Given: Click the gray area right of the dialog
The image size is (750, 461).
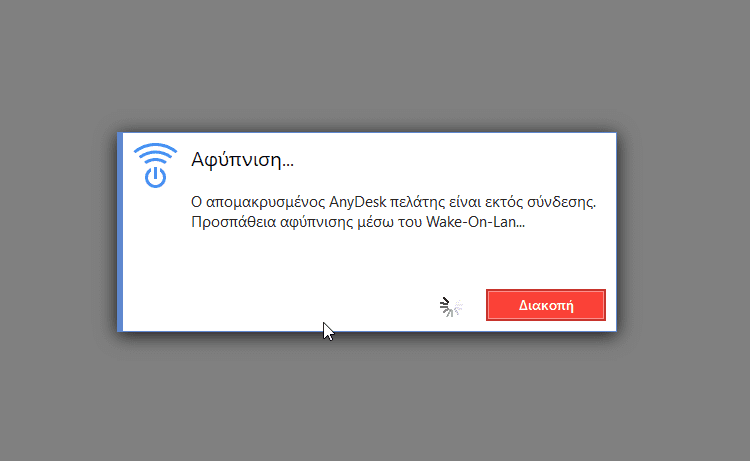Looking at the screenshot, I should coord(683,232).
